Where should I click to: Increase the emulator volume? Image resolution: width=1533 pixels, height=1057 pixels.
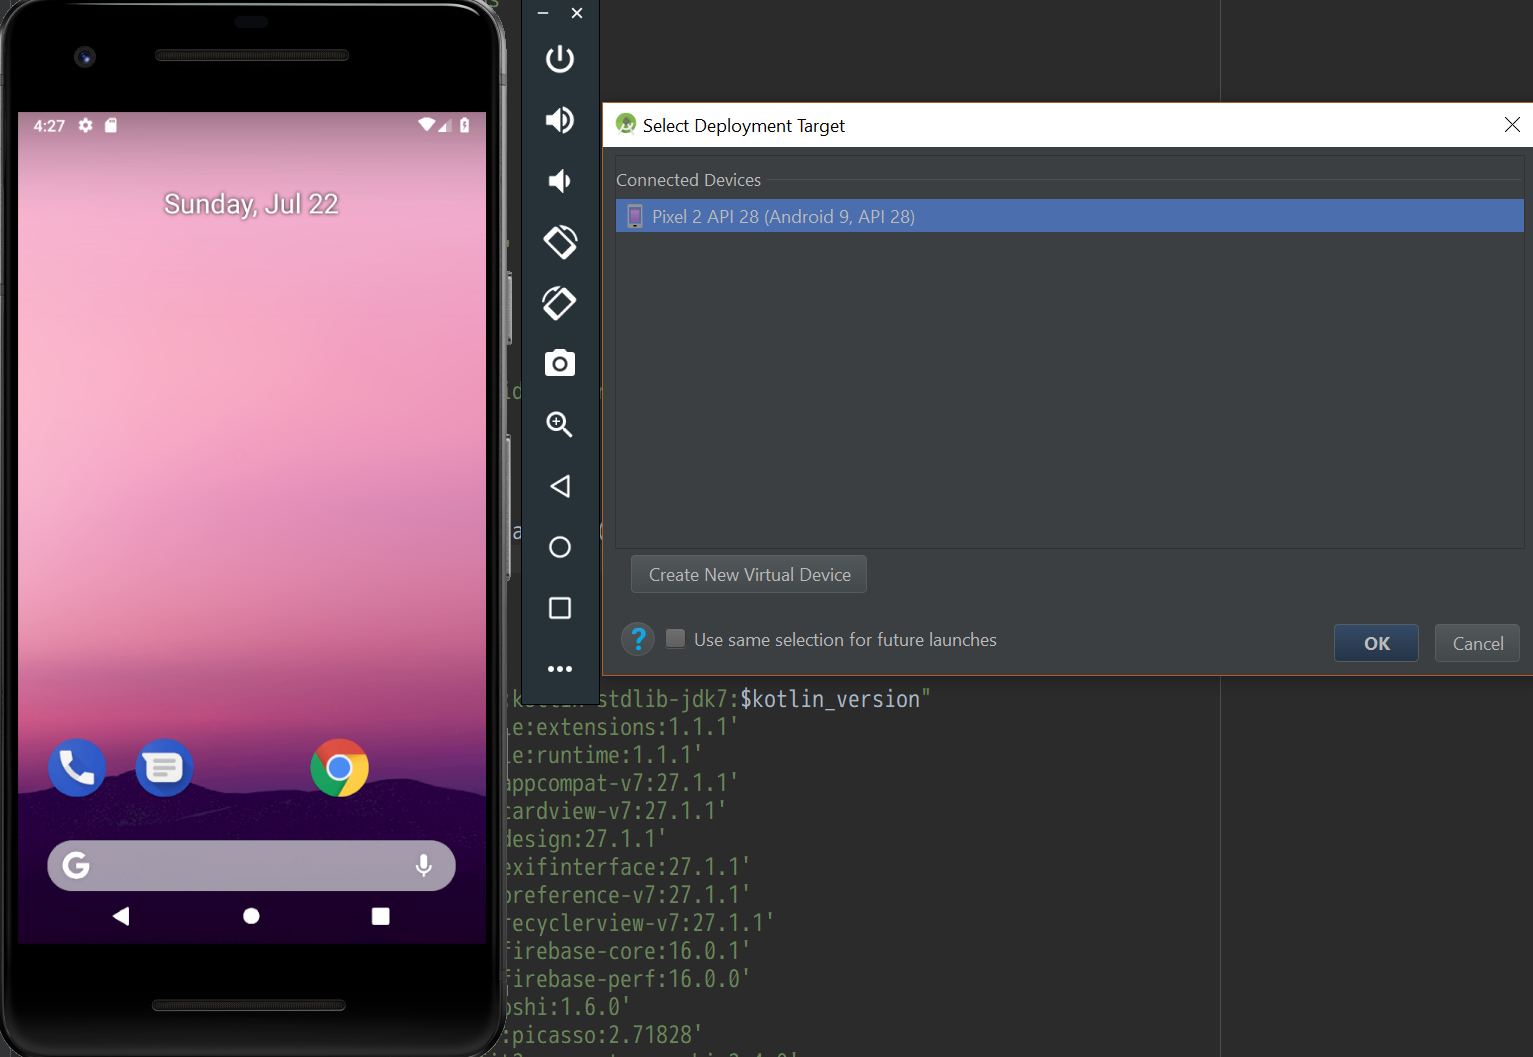(x=560, y=120)
